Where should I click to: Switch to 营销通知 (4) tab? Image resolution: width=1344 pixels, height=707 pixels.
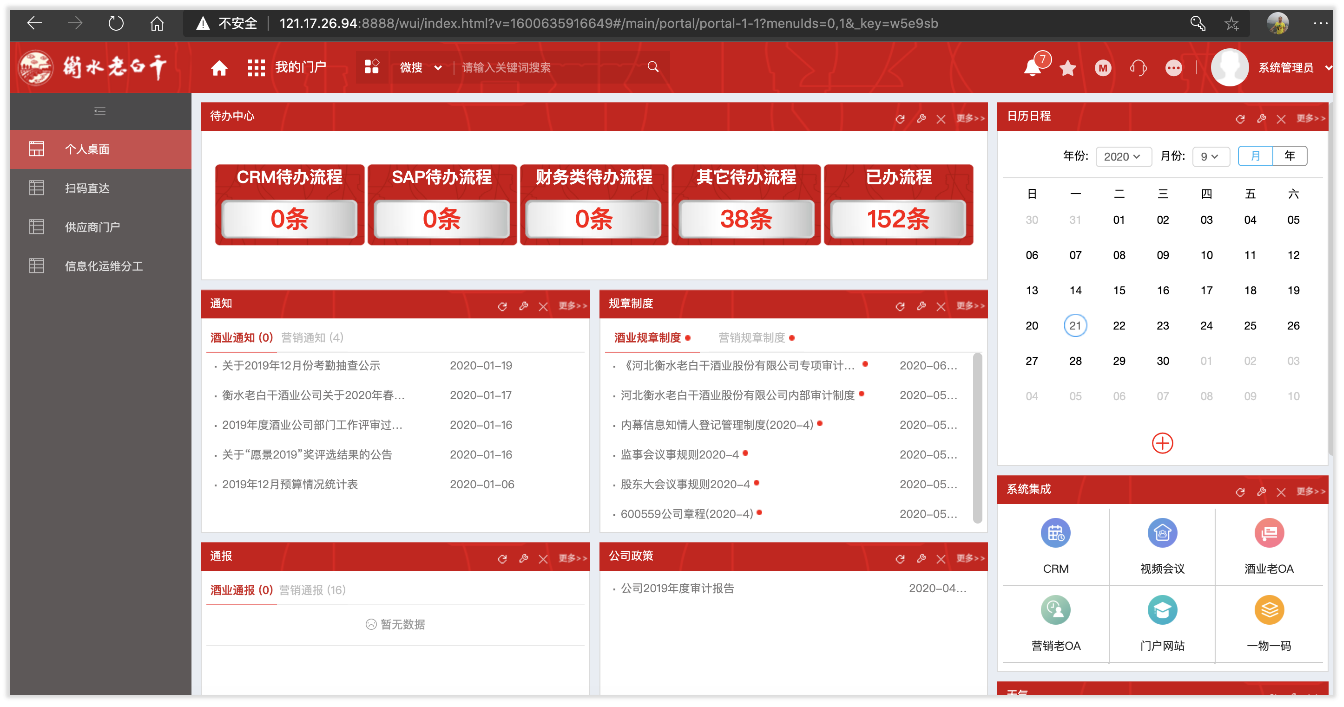pos(312,338)
